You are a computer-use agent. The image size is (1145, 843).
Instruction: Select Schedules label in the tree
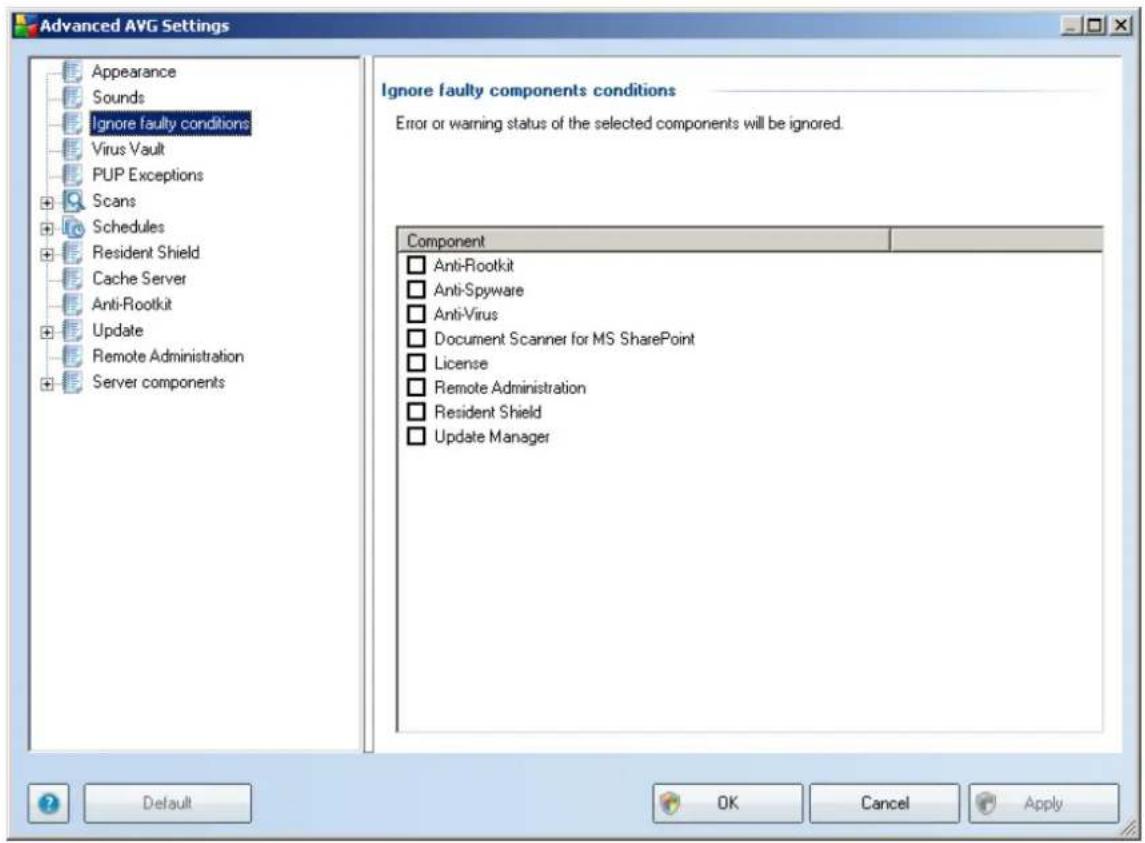pos(129,226)
